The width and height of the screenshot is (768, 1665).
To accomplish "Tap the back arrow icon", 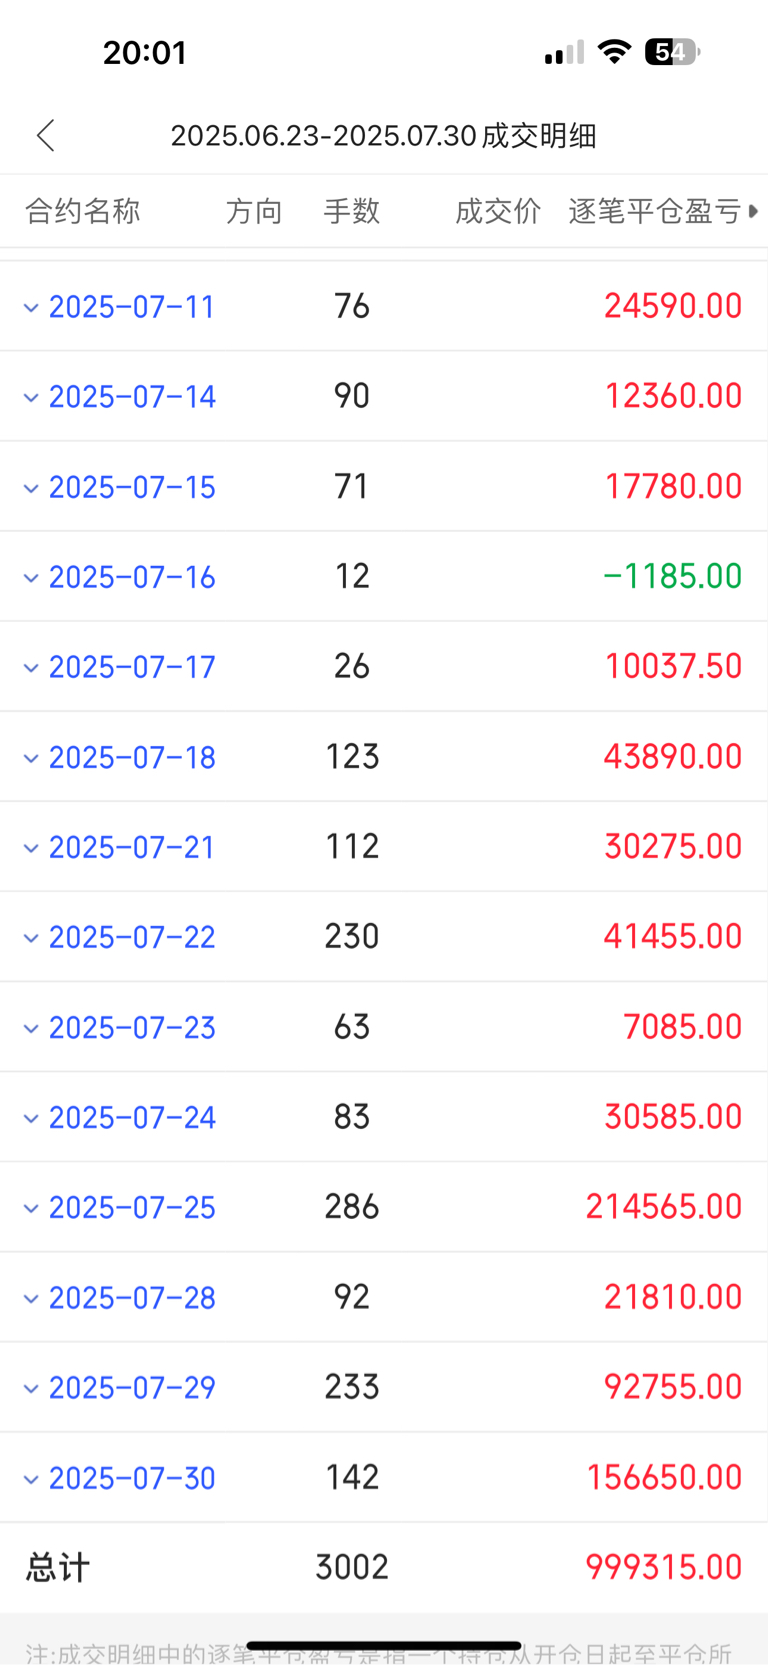I will tap(45, 135).
